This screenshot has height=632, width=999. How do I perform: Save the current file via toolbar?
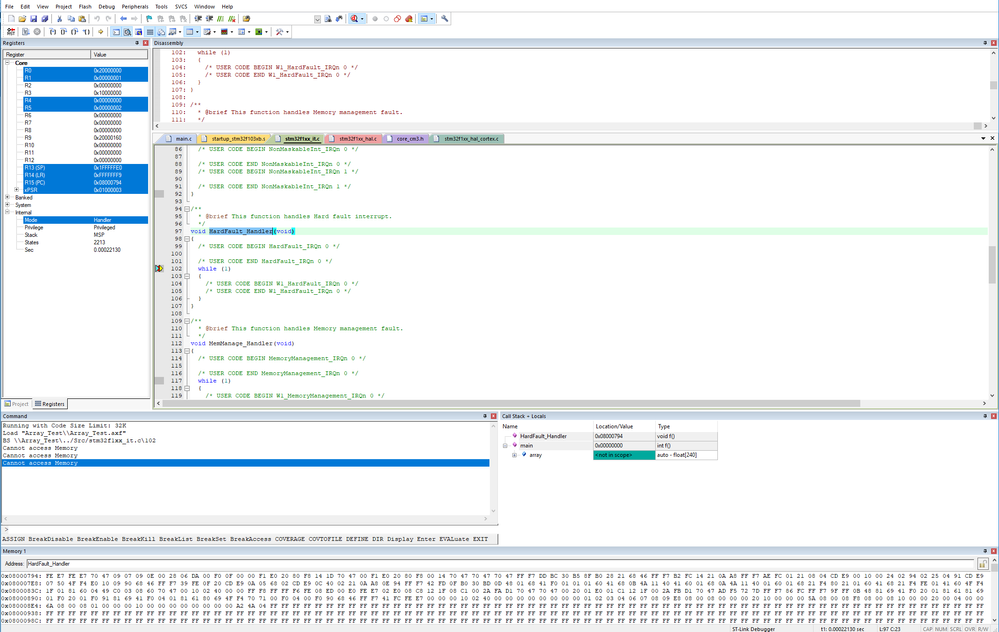(34, 18)
